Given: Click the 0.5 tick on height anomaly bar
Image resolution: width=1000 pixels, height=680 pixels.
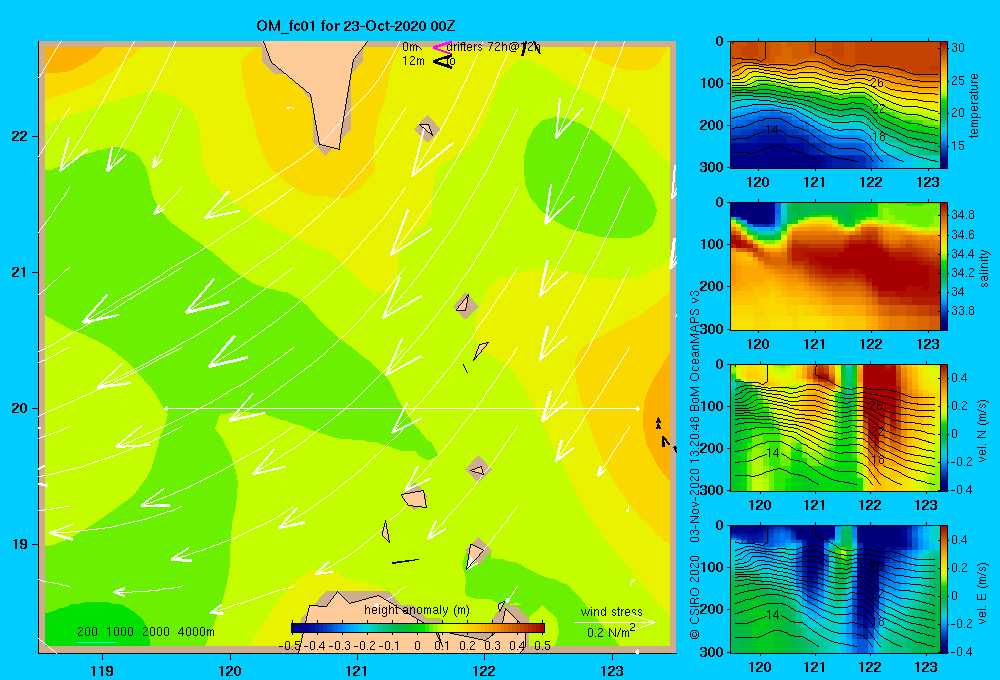Looking at the screenshot, I should tap(542, 646).
